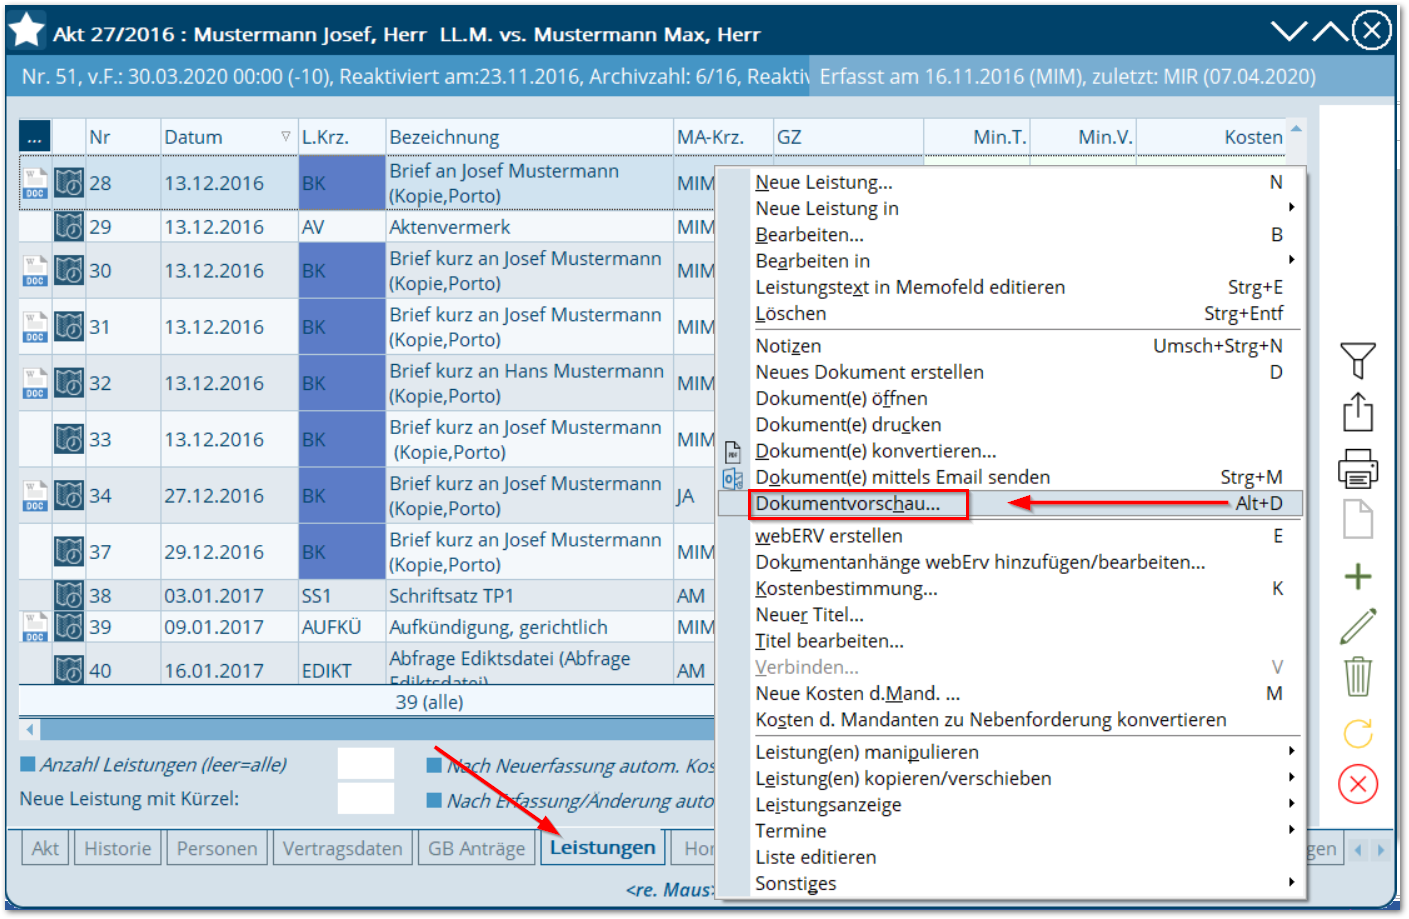Click the filter funnel icon in the right sidebar
Viewport: 1409px width, 919px height.
tap(1357, 360)
